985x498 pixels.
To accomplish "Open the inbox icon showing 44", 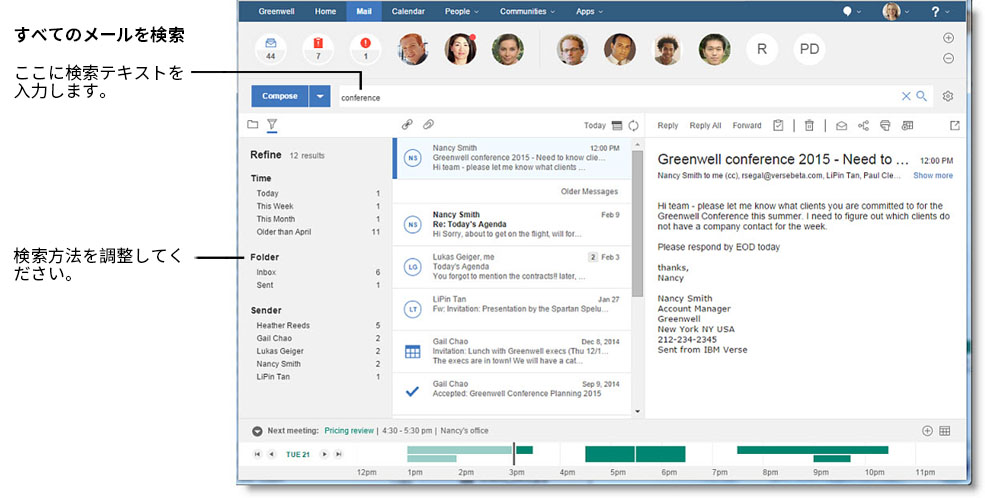I will tap(271, 49).
